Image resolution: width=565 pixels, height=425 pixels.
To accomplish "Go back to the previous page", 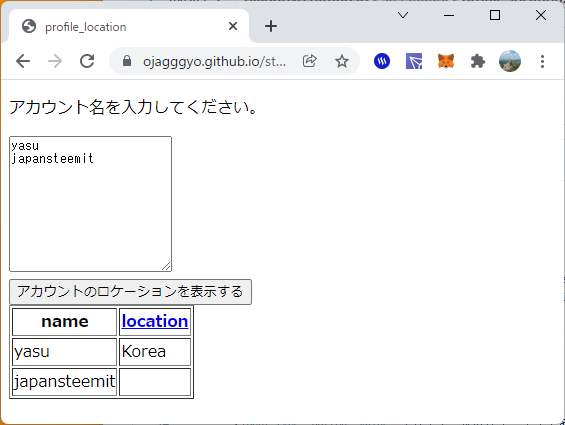I will point(23,61).
